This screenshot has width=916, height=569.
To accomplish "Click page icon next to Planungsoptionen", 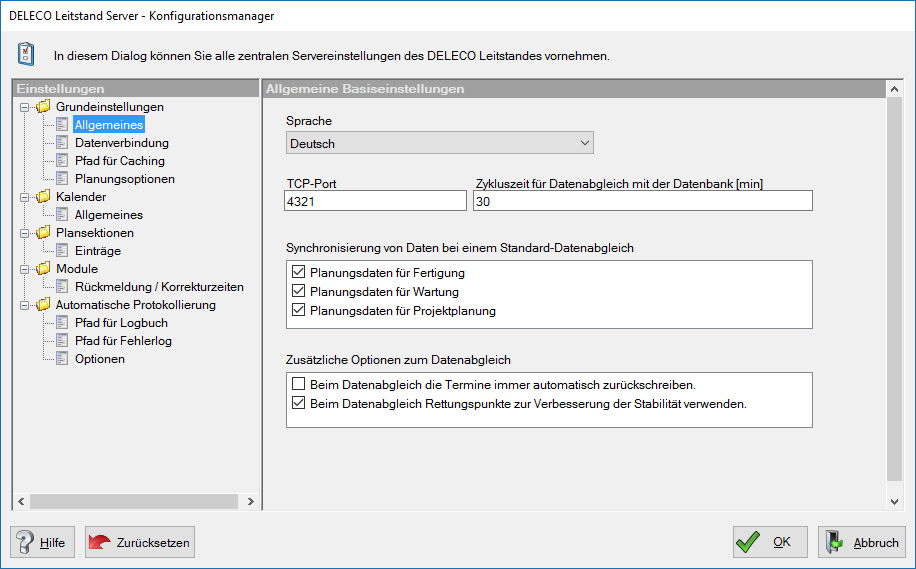I will [x=62, y=179].
